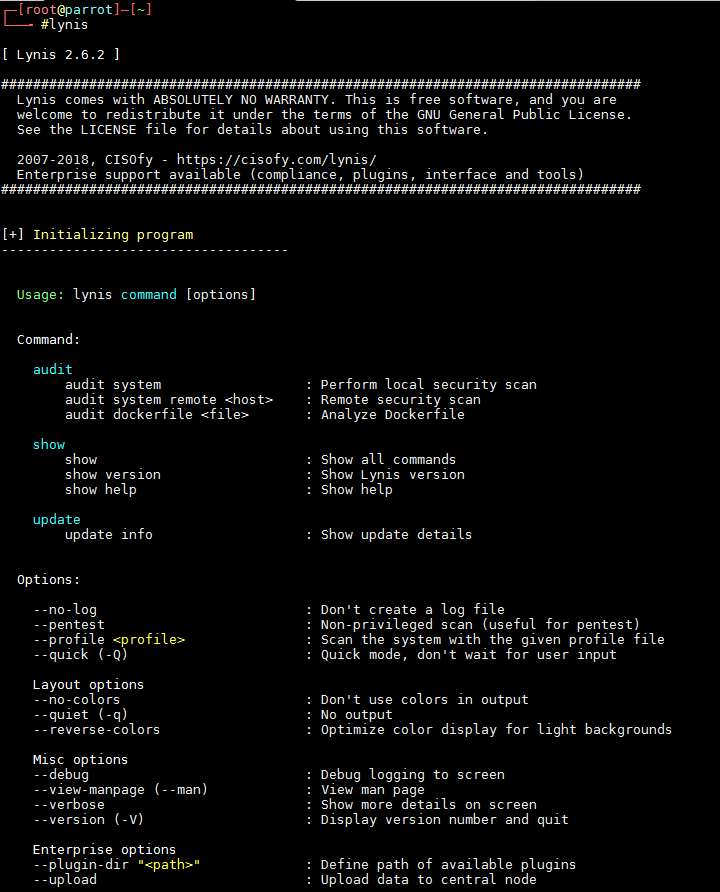Viewport: 720px width, 892px height.
Task: Click "Don't use colors in output" description
Action: (x=424, y=700)
